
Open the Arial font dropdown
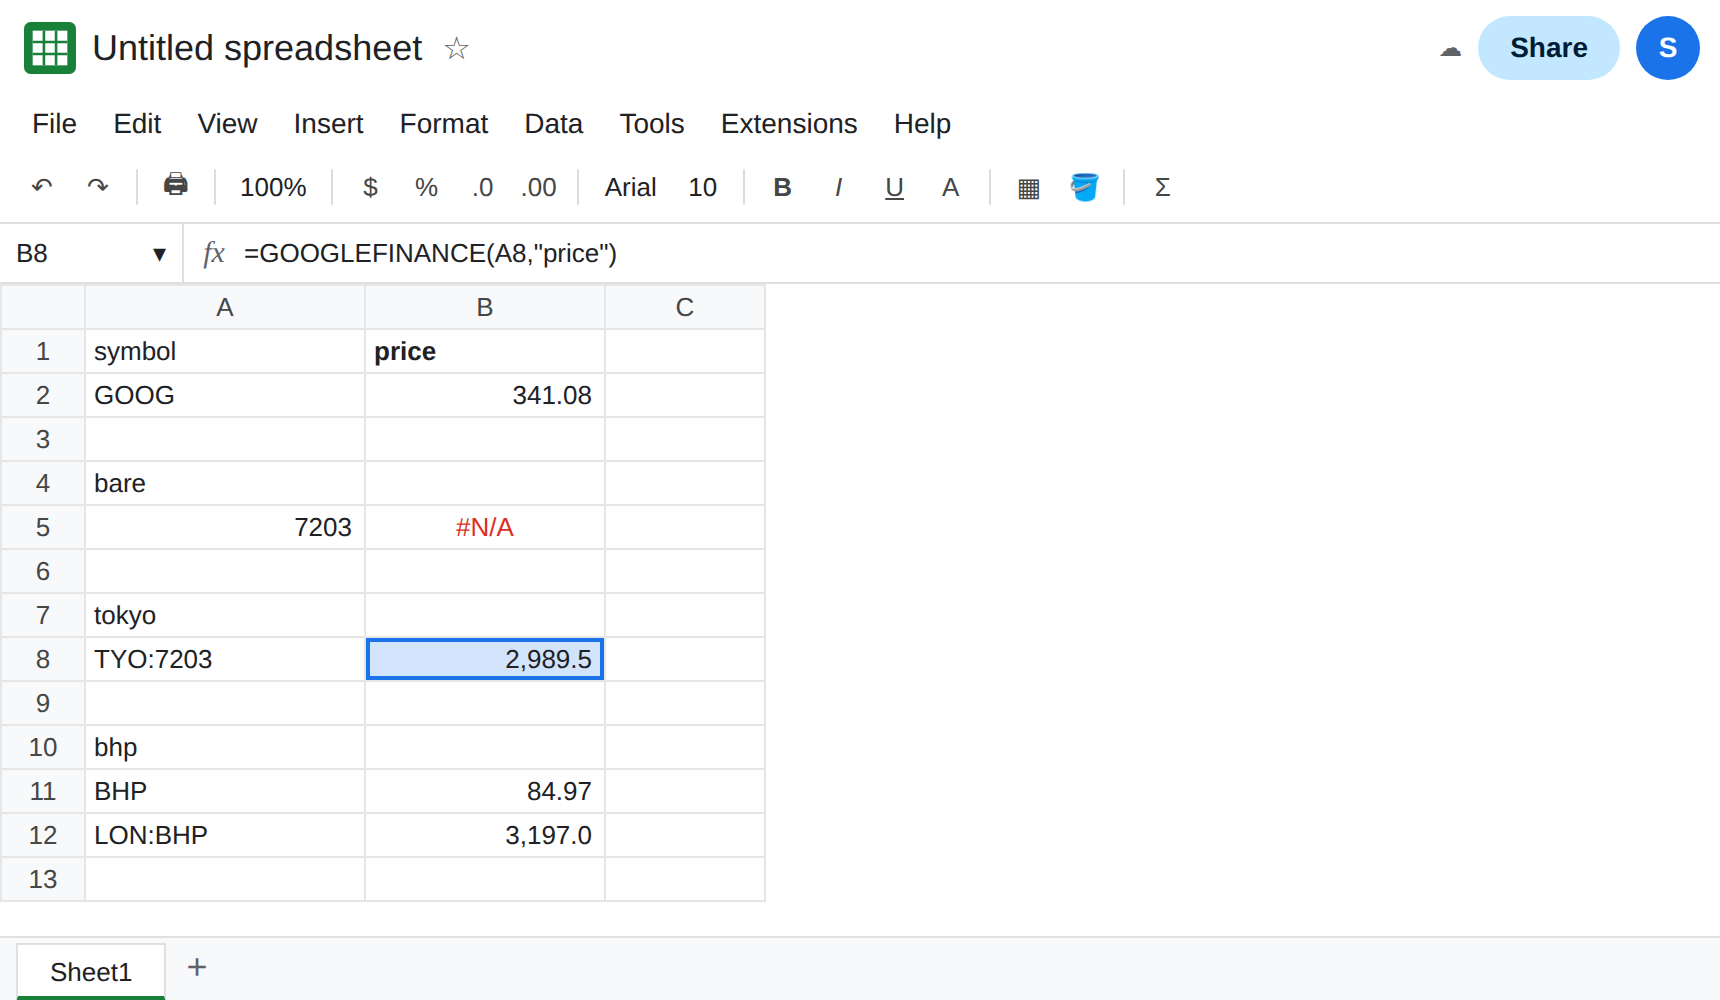pyautogui.click(x=631, y=187)
